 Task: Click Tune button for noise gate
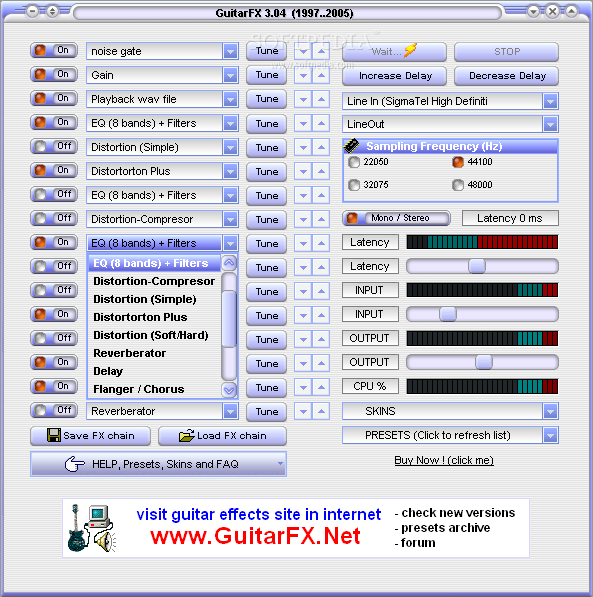(267, 51)
